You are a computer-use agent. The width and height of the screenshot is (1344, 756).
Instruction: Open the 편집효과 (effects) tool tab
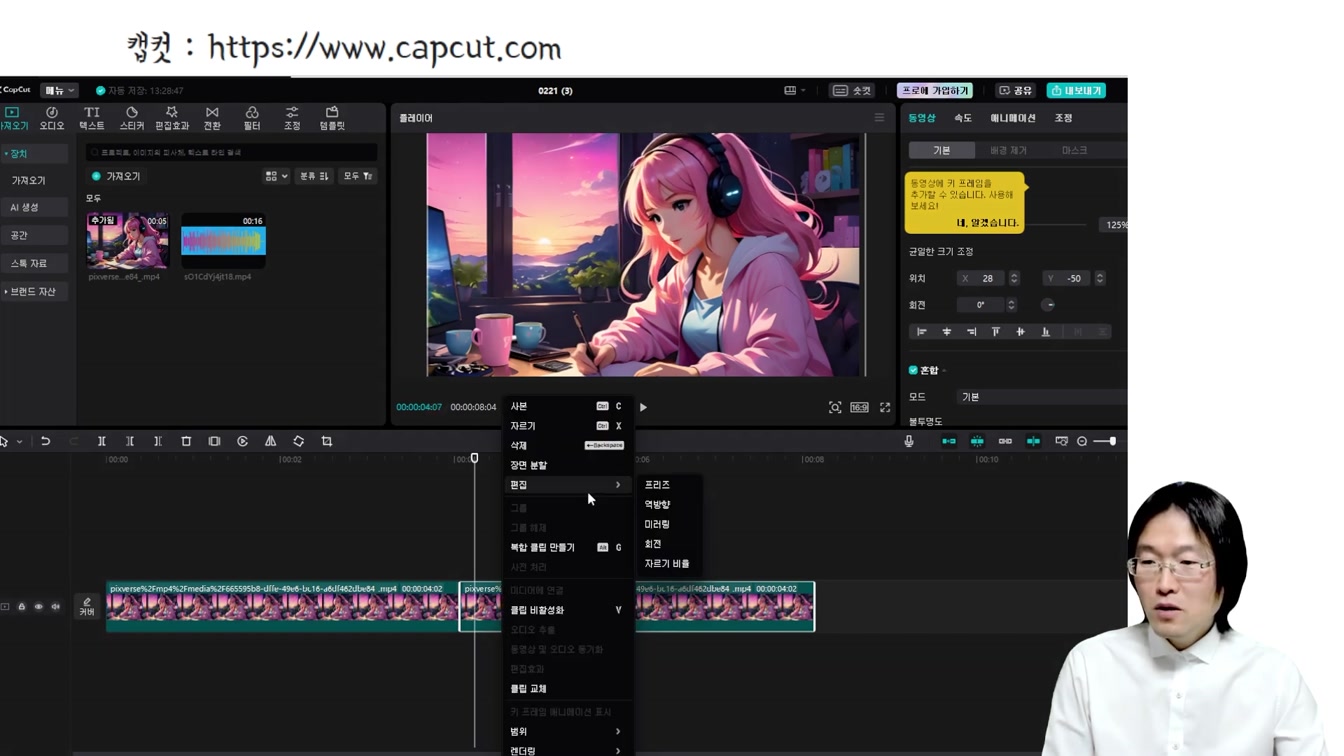pyautogui.click(x=172, y=118)
